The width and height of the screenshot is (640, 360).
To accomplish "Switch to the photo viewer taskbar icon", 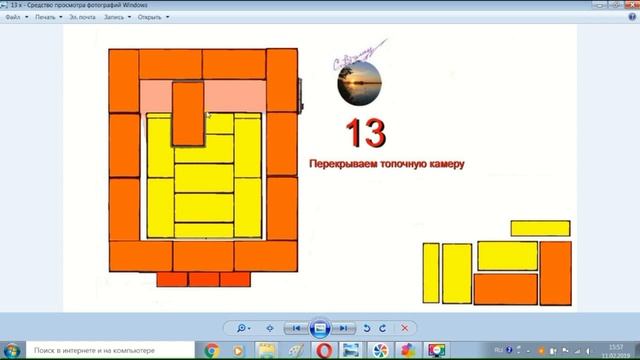I will click(351, 350).
